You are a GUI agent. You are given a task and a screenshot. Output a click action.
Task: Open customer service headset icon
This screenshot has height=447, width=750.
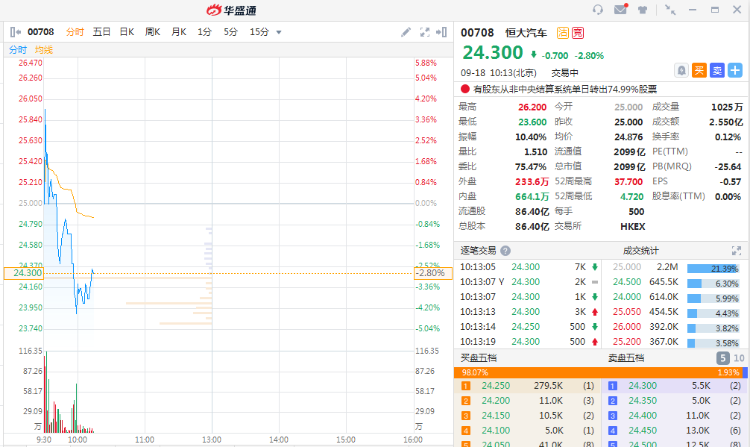pos(598,10)
